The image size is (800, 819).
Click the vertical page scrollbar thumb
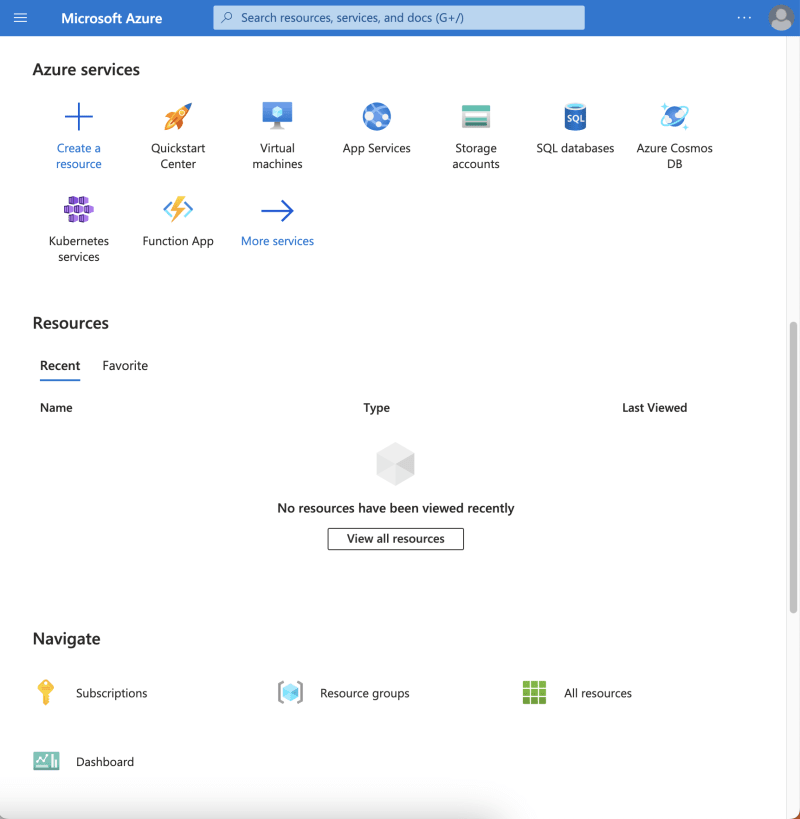tap(794, 467)
